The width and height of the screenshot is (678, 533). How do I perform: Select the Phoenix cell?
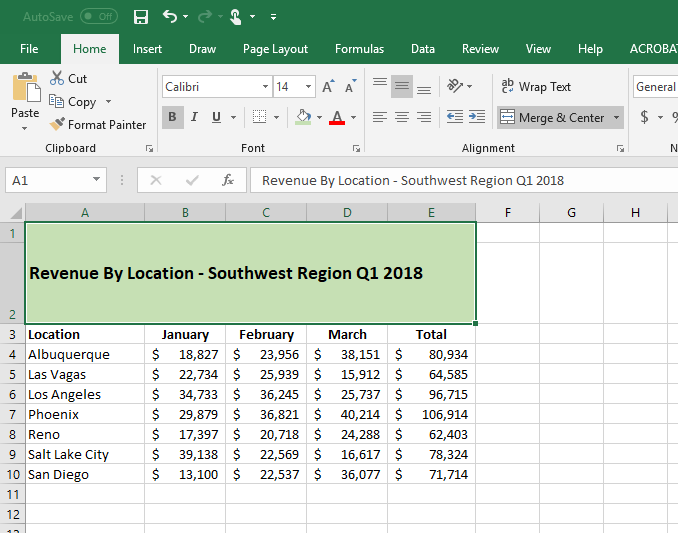tap(85, 414)
